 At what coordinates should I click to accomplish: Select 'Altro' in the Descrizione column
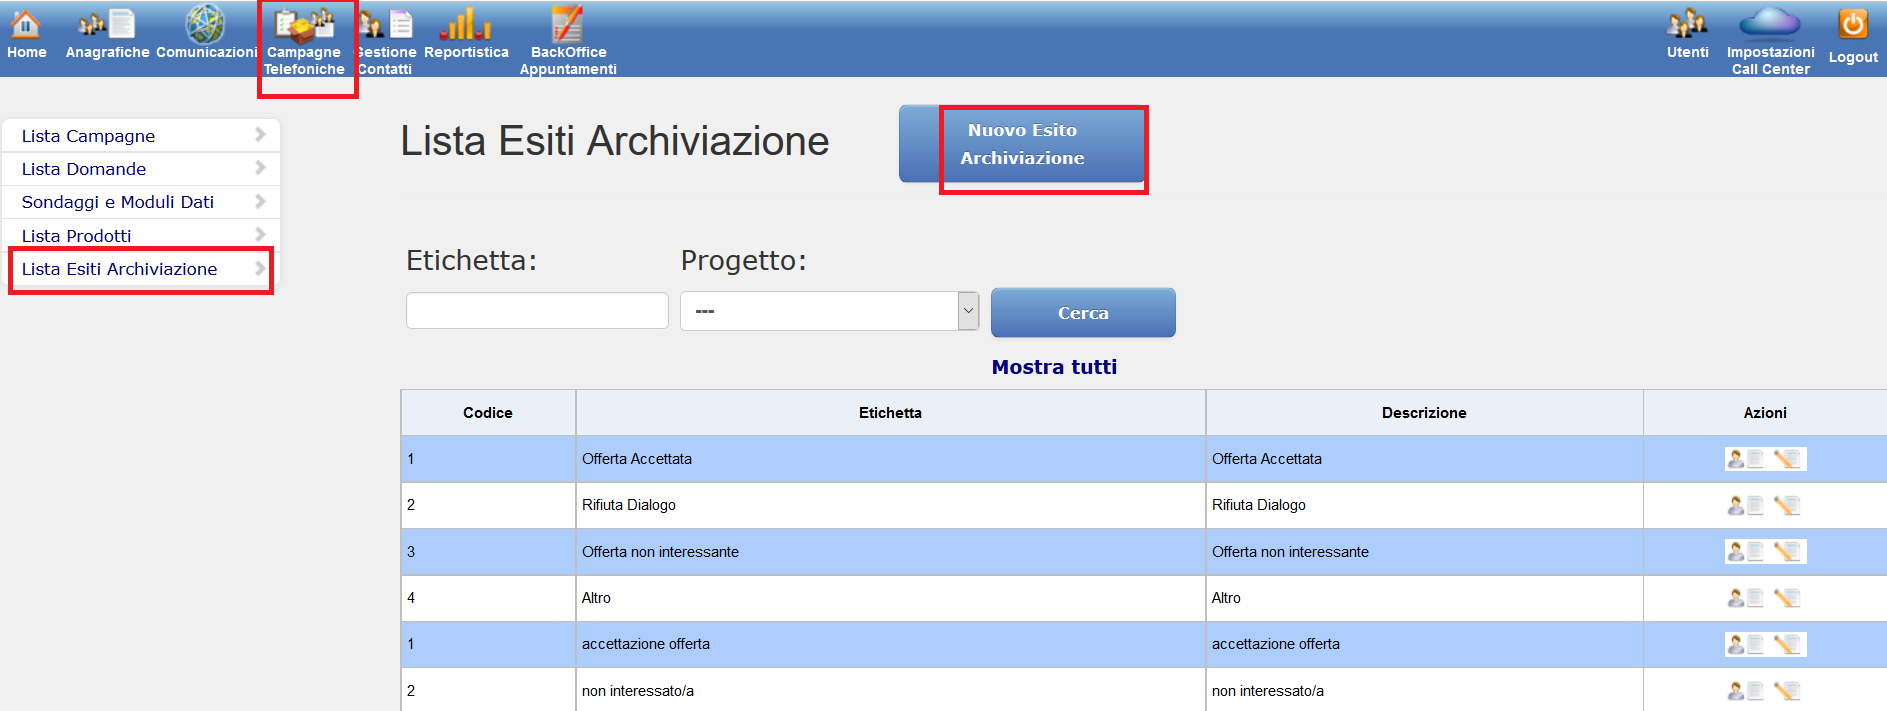pyautogui.click(x=1226, y=598)
